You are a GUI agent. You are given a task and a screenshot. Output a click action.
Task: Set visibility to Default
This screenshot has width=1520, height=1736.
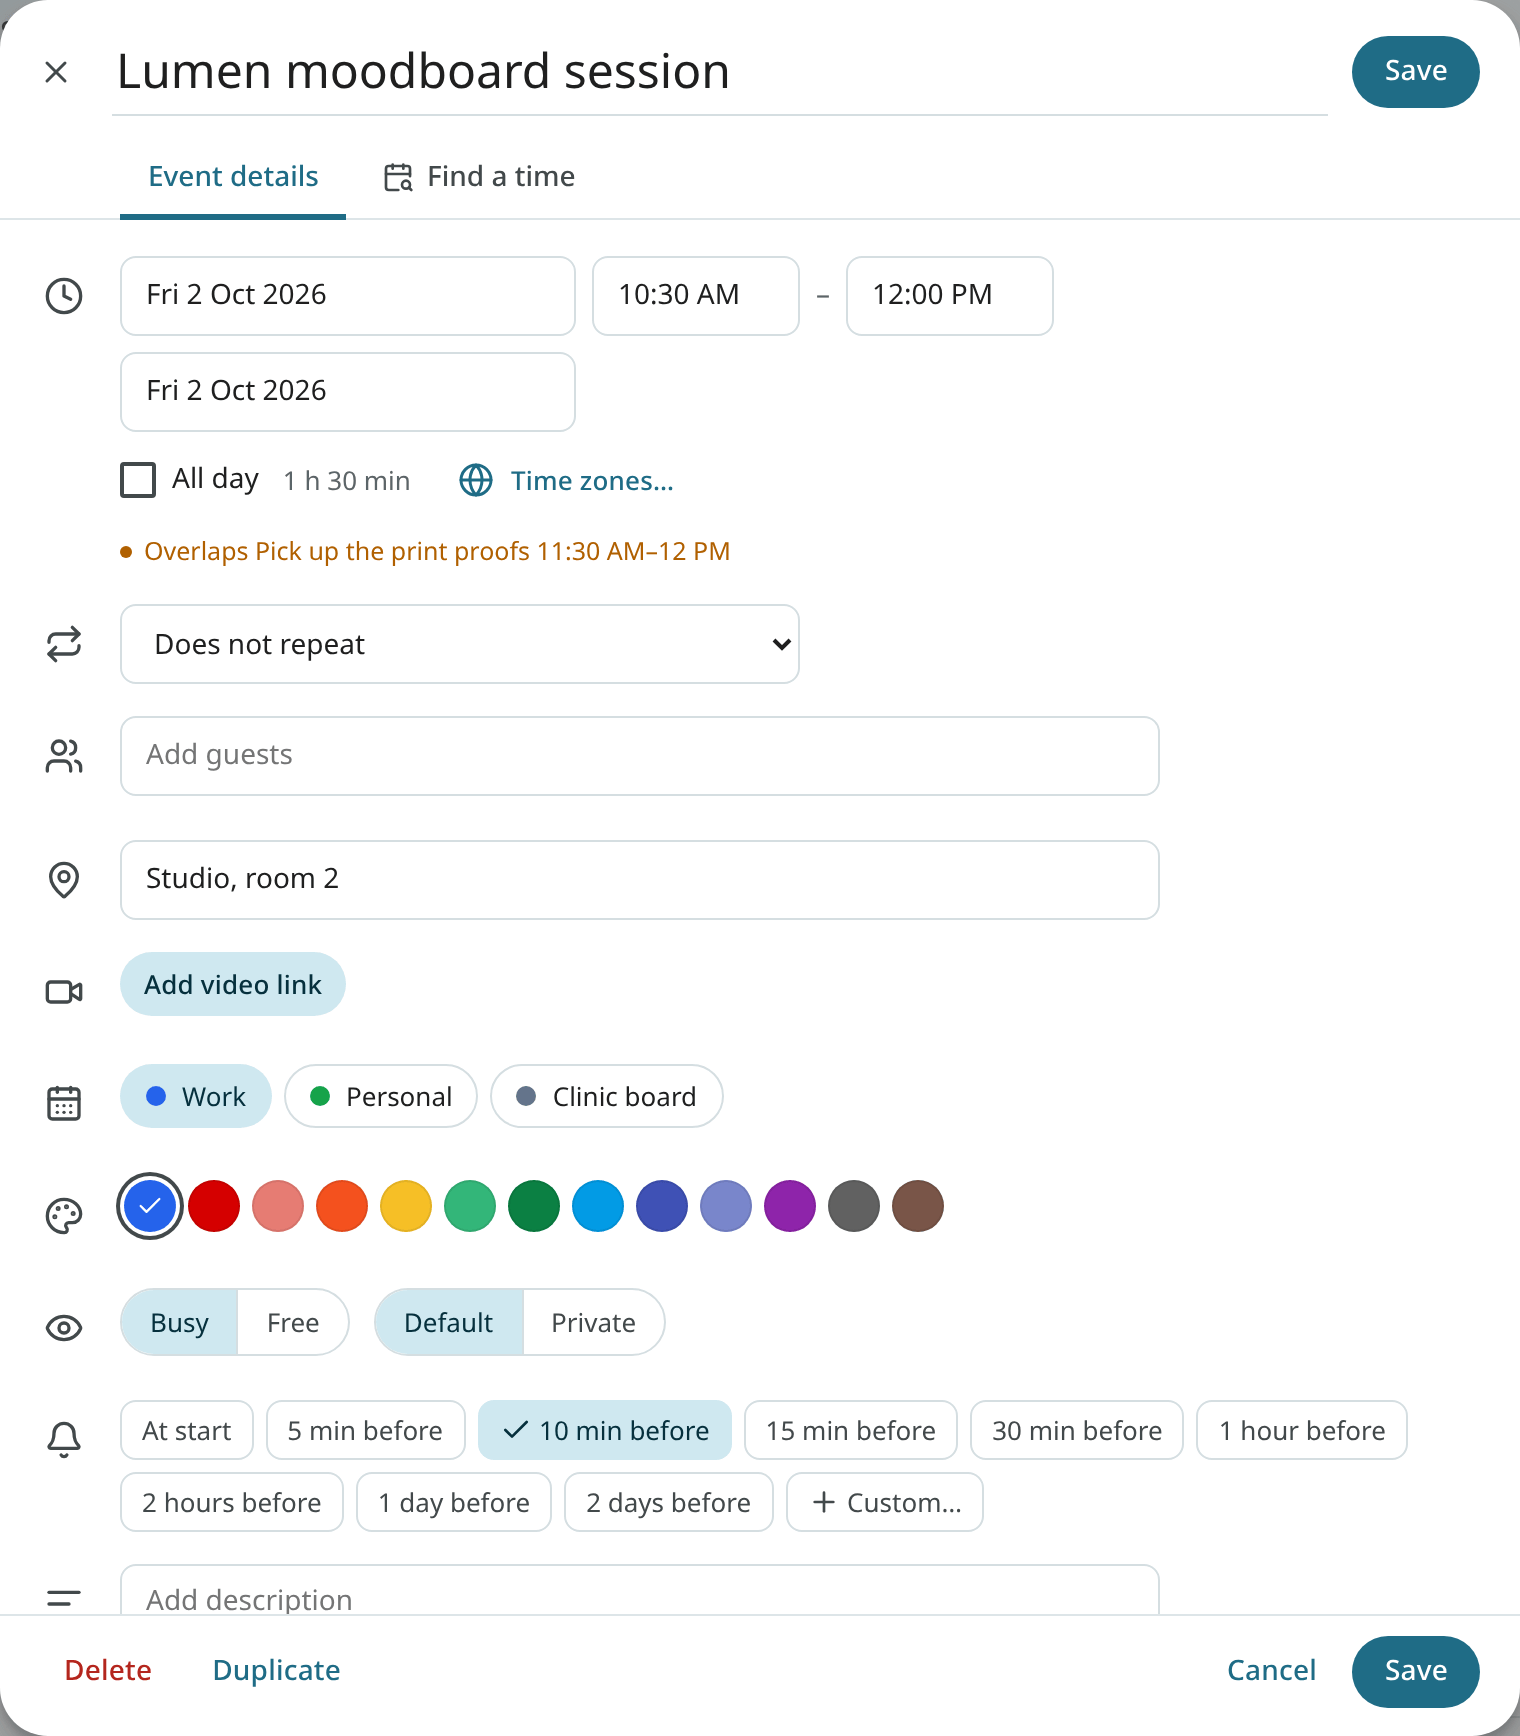pos(449,1322)
